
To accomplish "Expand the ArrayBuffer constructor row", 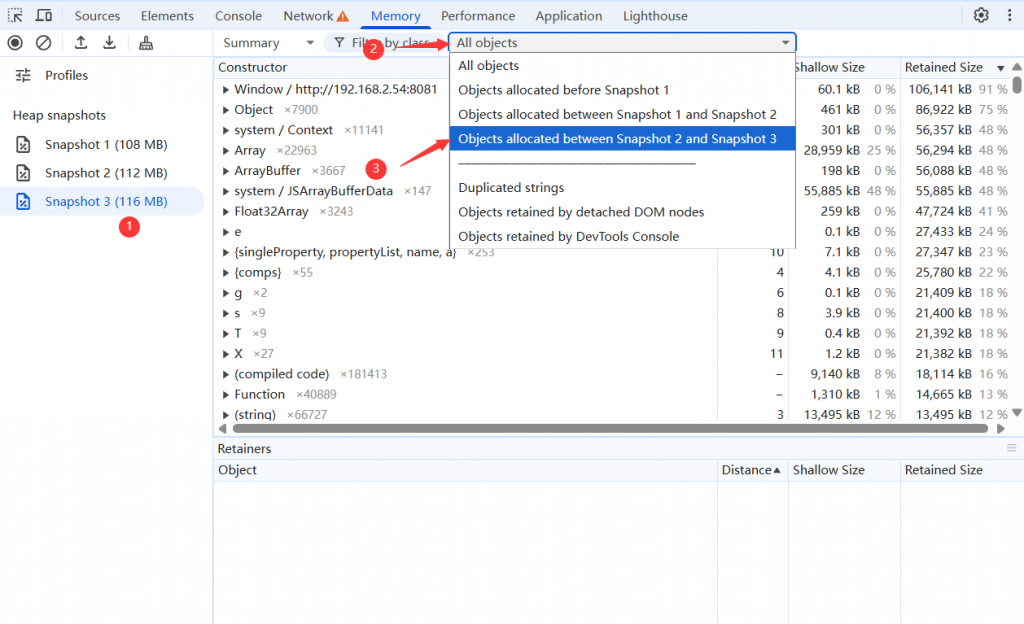I will 226,171.
